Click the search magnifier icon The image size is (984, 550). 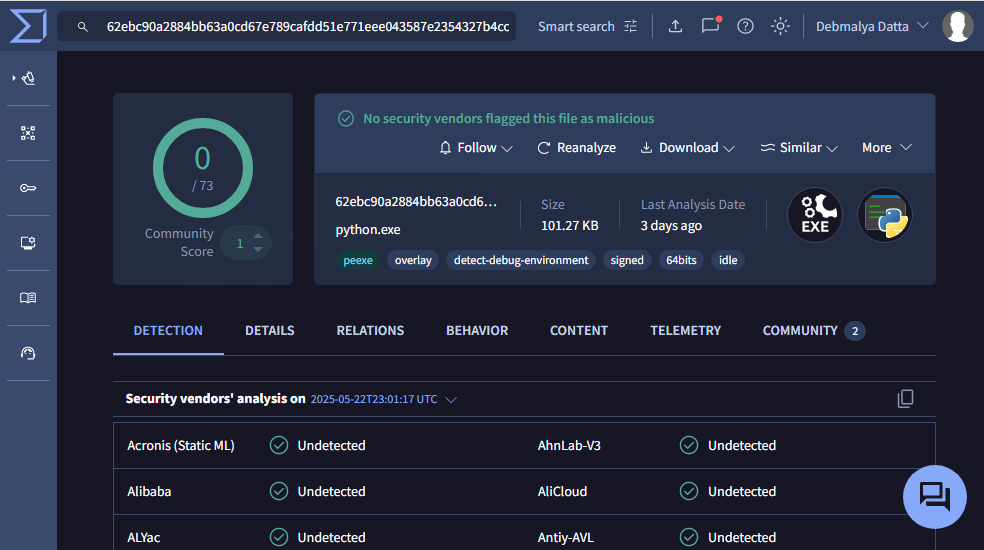83,27
